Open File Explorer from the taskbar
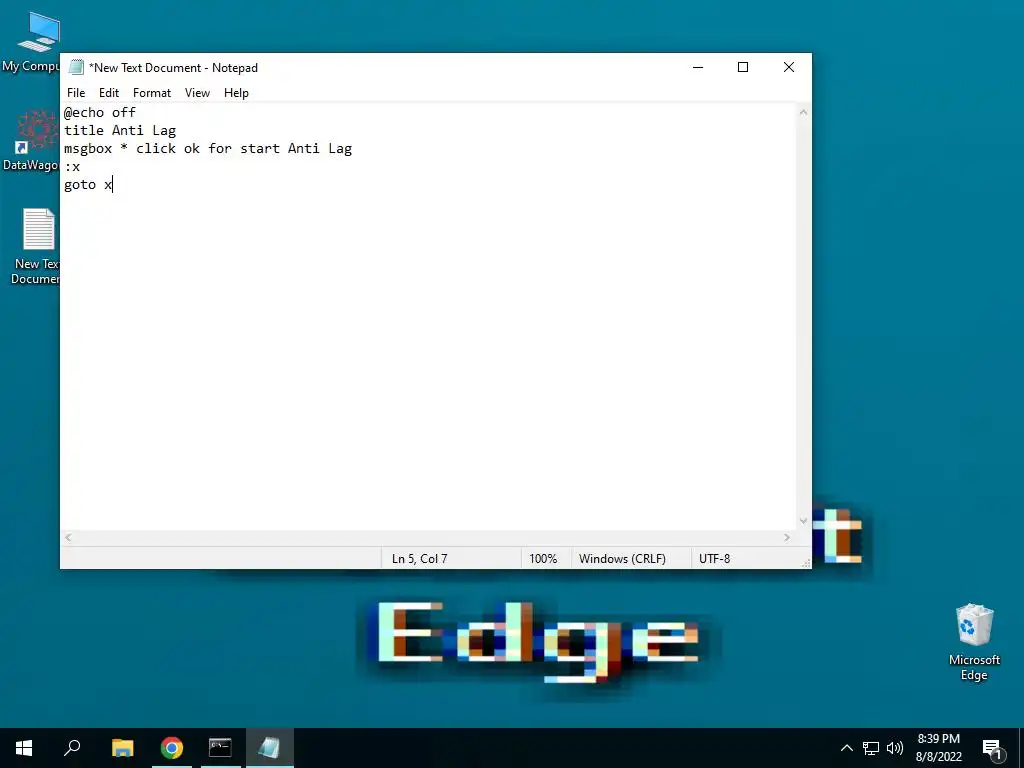This screenshot has height=768, width=1024. point(122,748)
